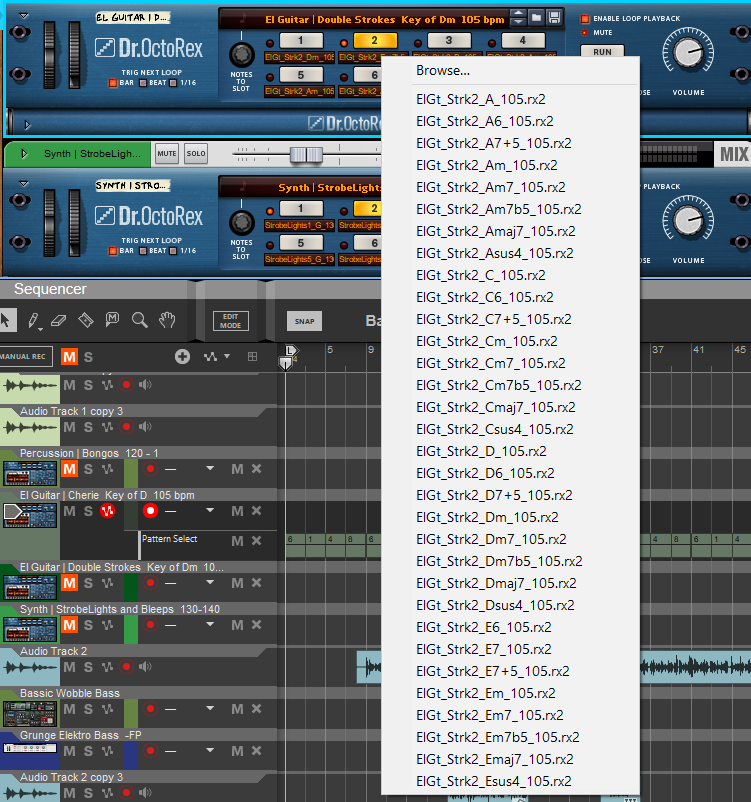Click the Grunge Elektro Bass device icon

click(30, 748)
